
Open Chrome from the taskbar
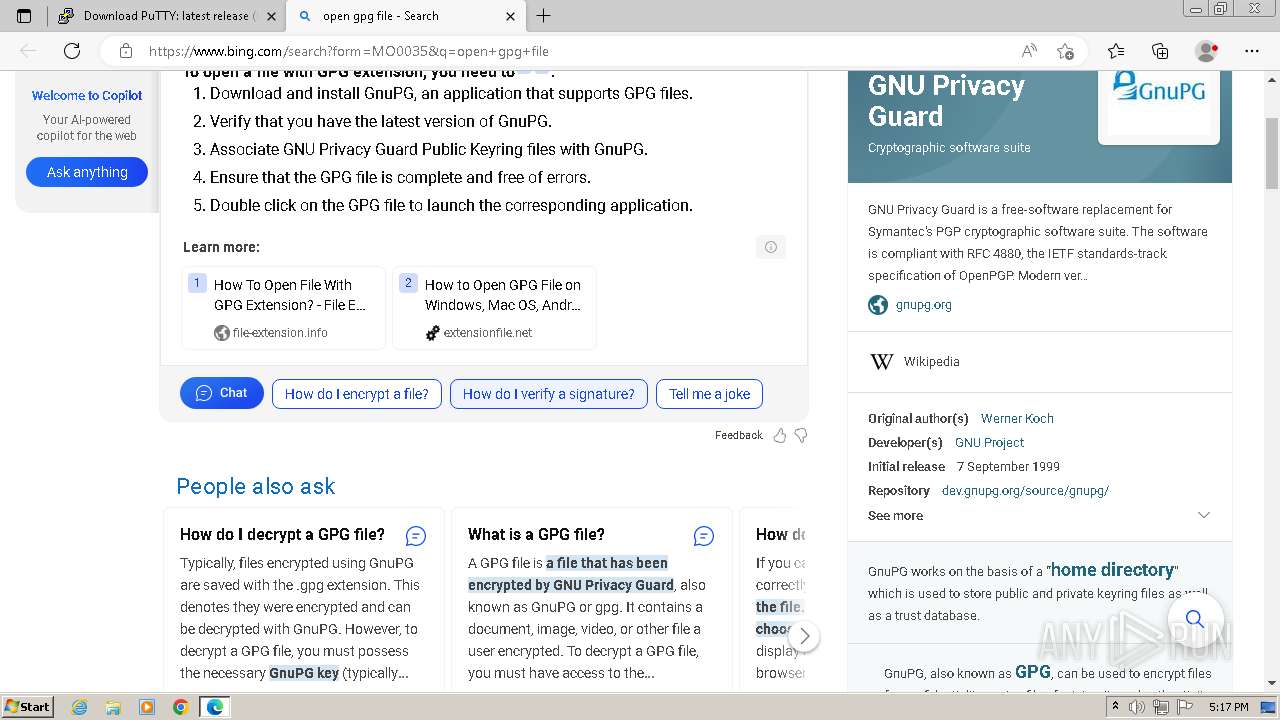180,707
